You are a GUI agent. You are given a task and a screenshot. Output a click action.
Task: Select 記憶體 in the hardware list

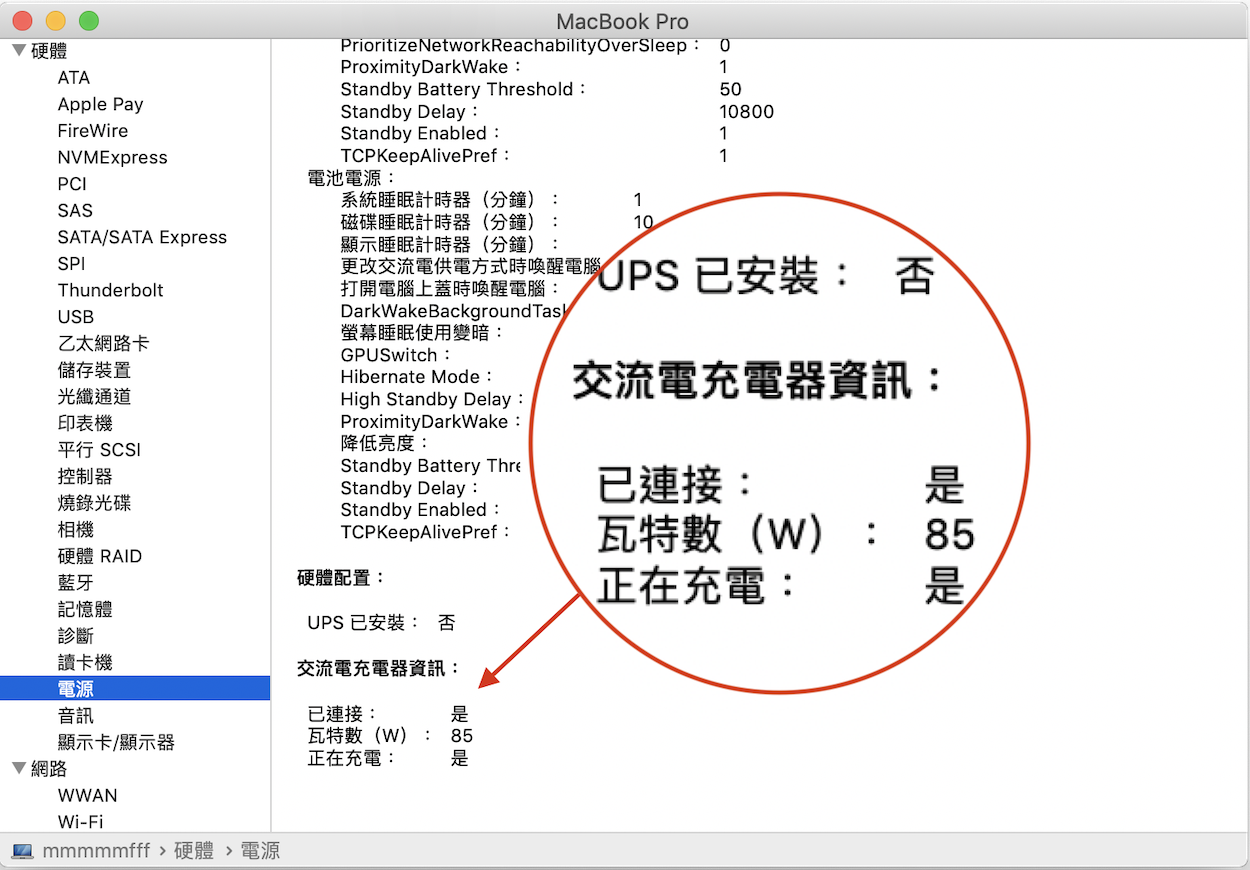[x=85, y=609]
